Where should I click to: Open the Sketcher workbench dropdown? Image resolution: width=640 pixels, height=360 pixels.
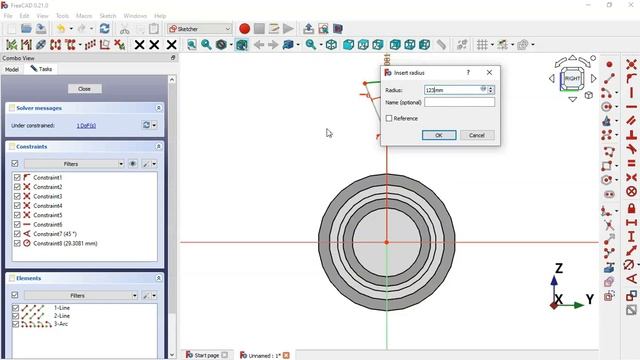pyautogui.click(x=200, y=29)
